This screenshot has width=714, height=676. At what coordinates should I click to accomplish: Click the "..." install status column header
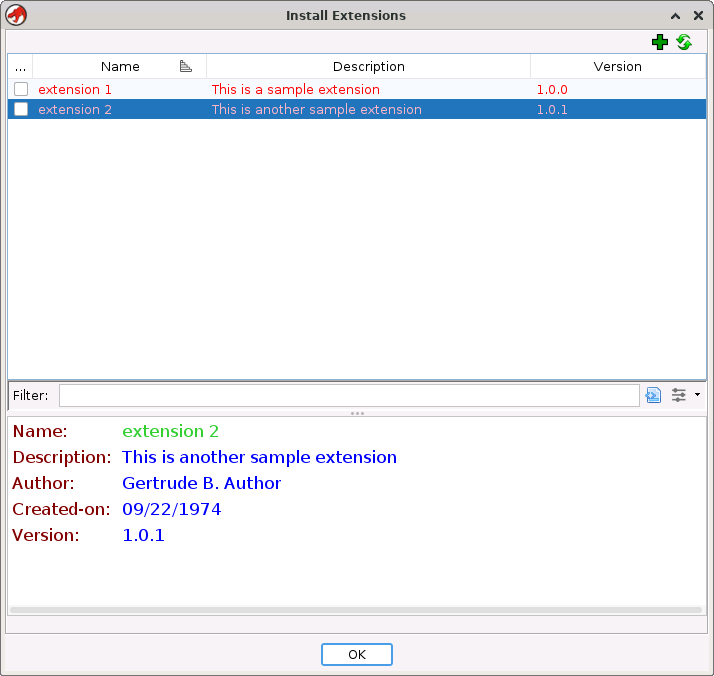(21, 67)
